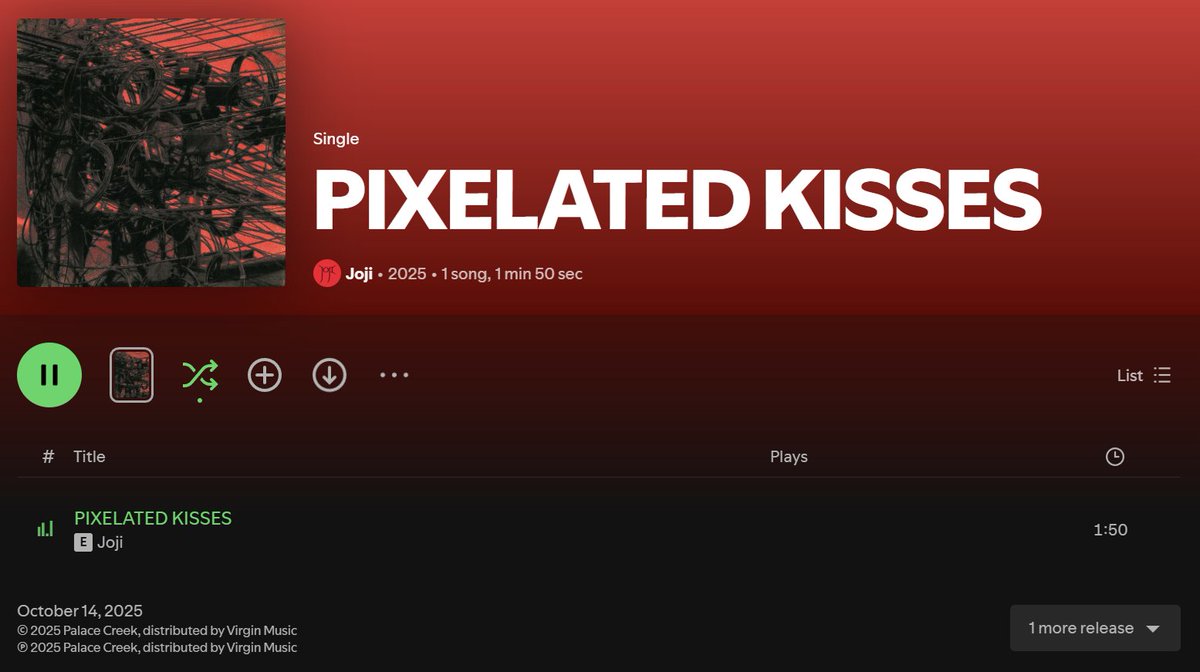Expand the 1 more release dropdown

(x=1095, y=628)
